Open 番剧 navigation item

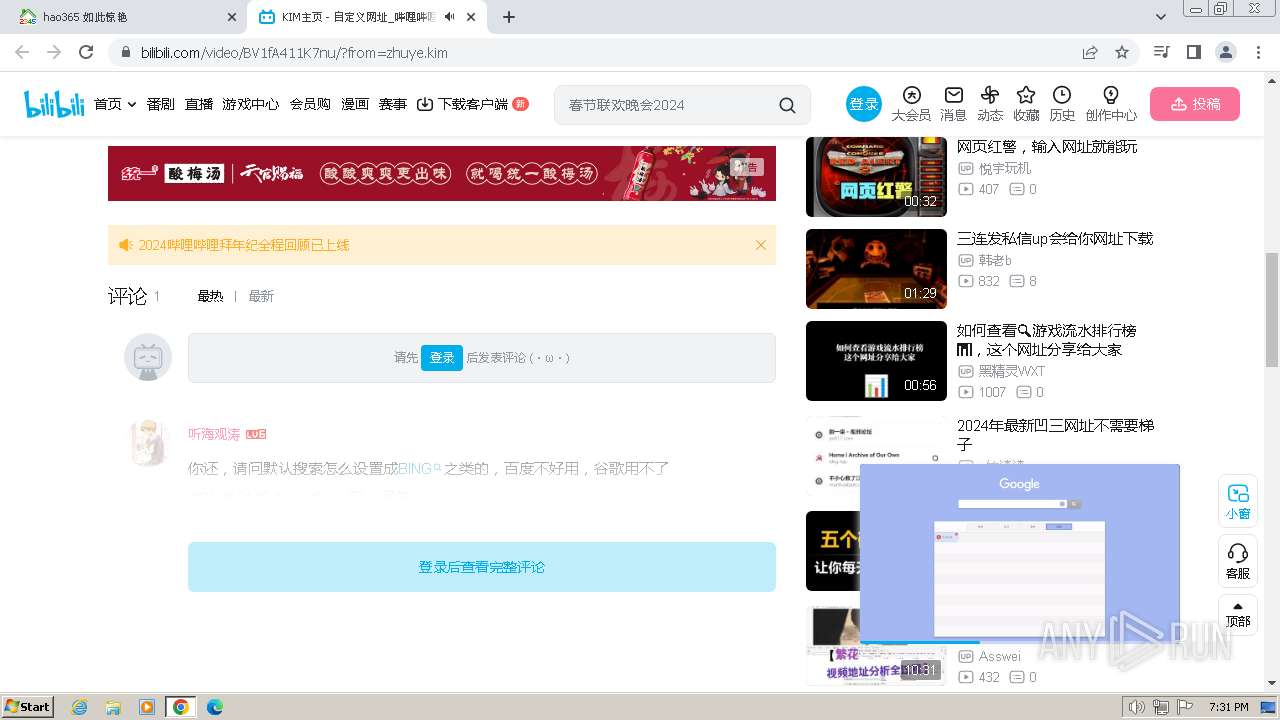click(x=161, y=104)
